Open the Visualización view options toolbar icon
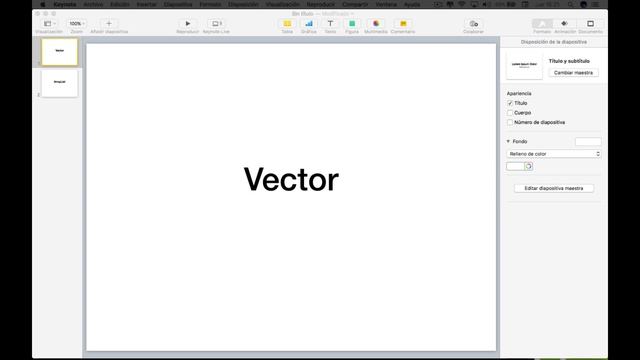Image resolution: width=640 pixels, height=360 pixels. 49,24
